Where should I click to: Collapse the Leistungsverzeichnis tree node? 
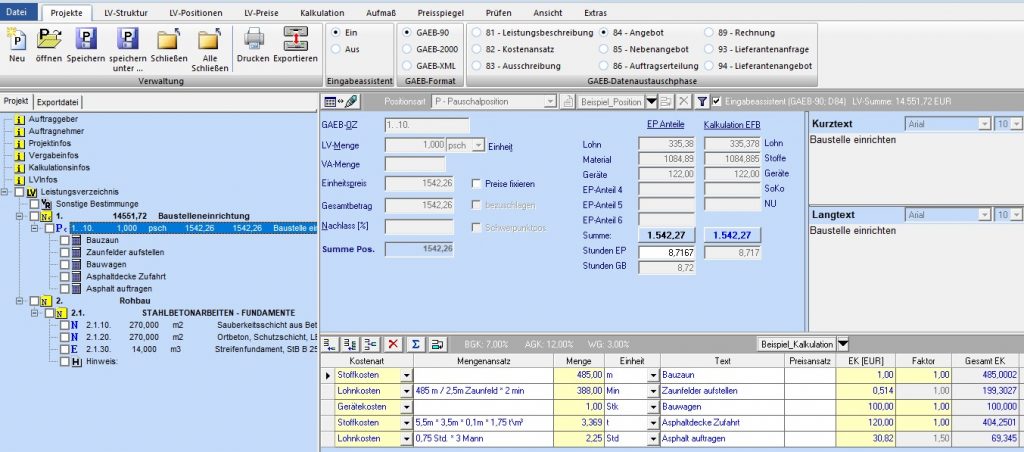[x=7, y=192]
